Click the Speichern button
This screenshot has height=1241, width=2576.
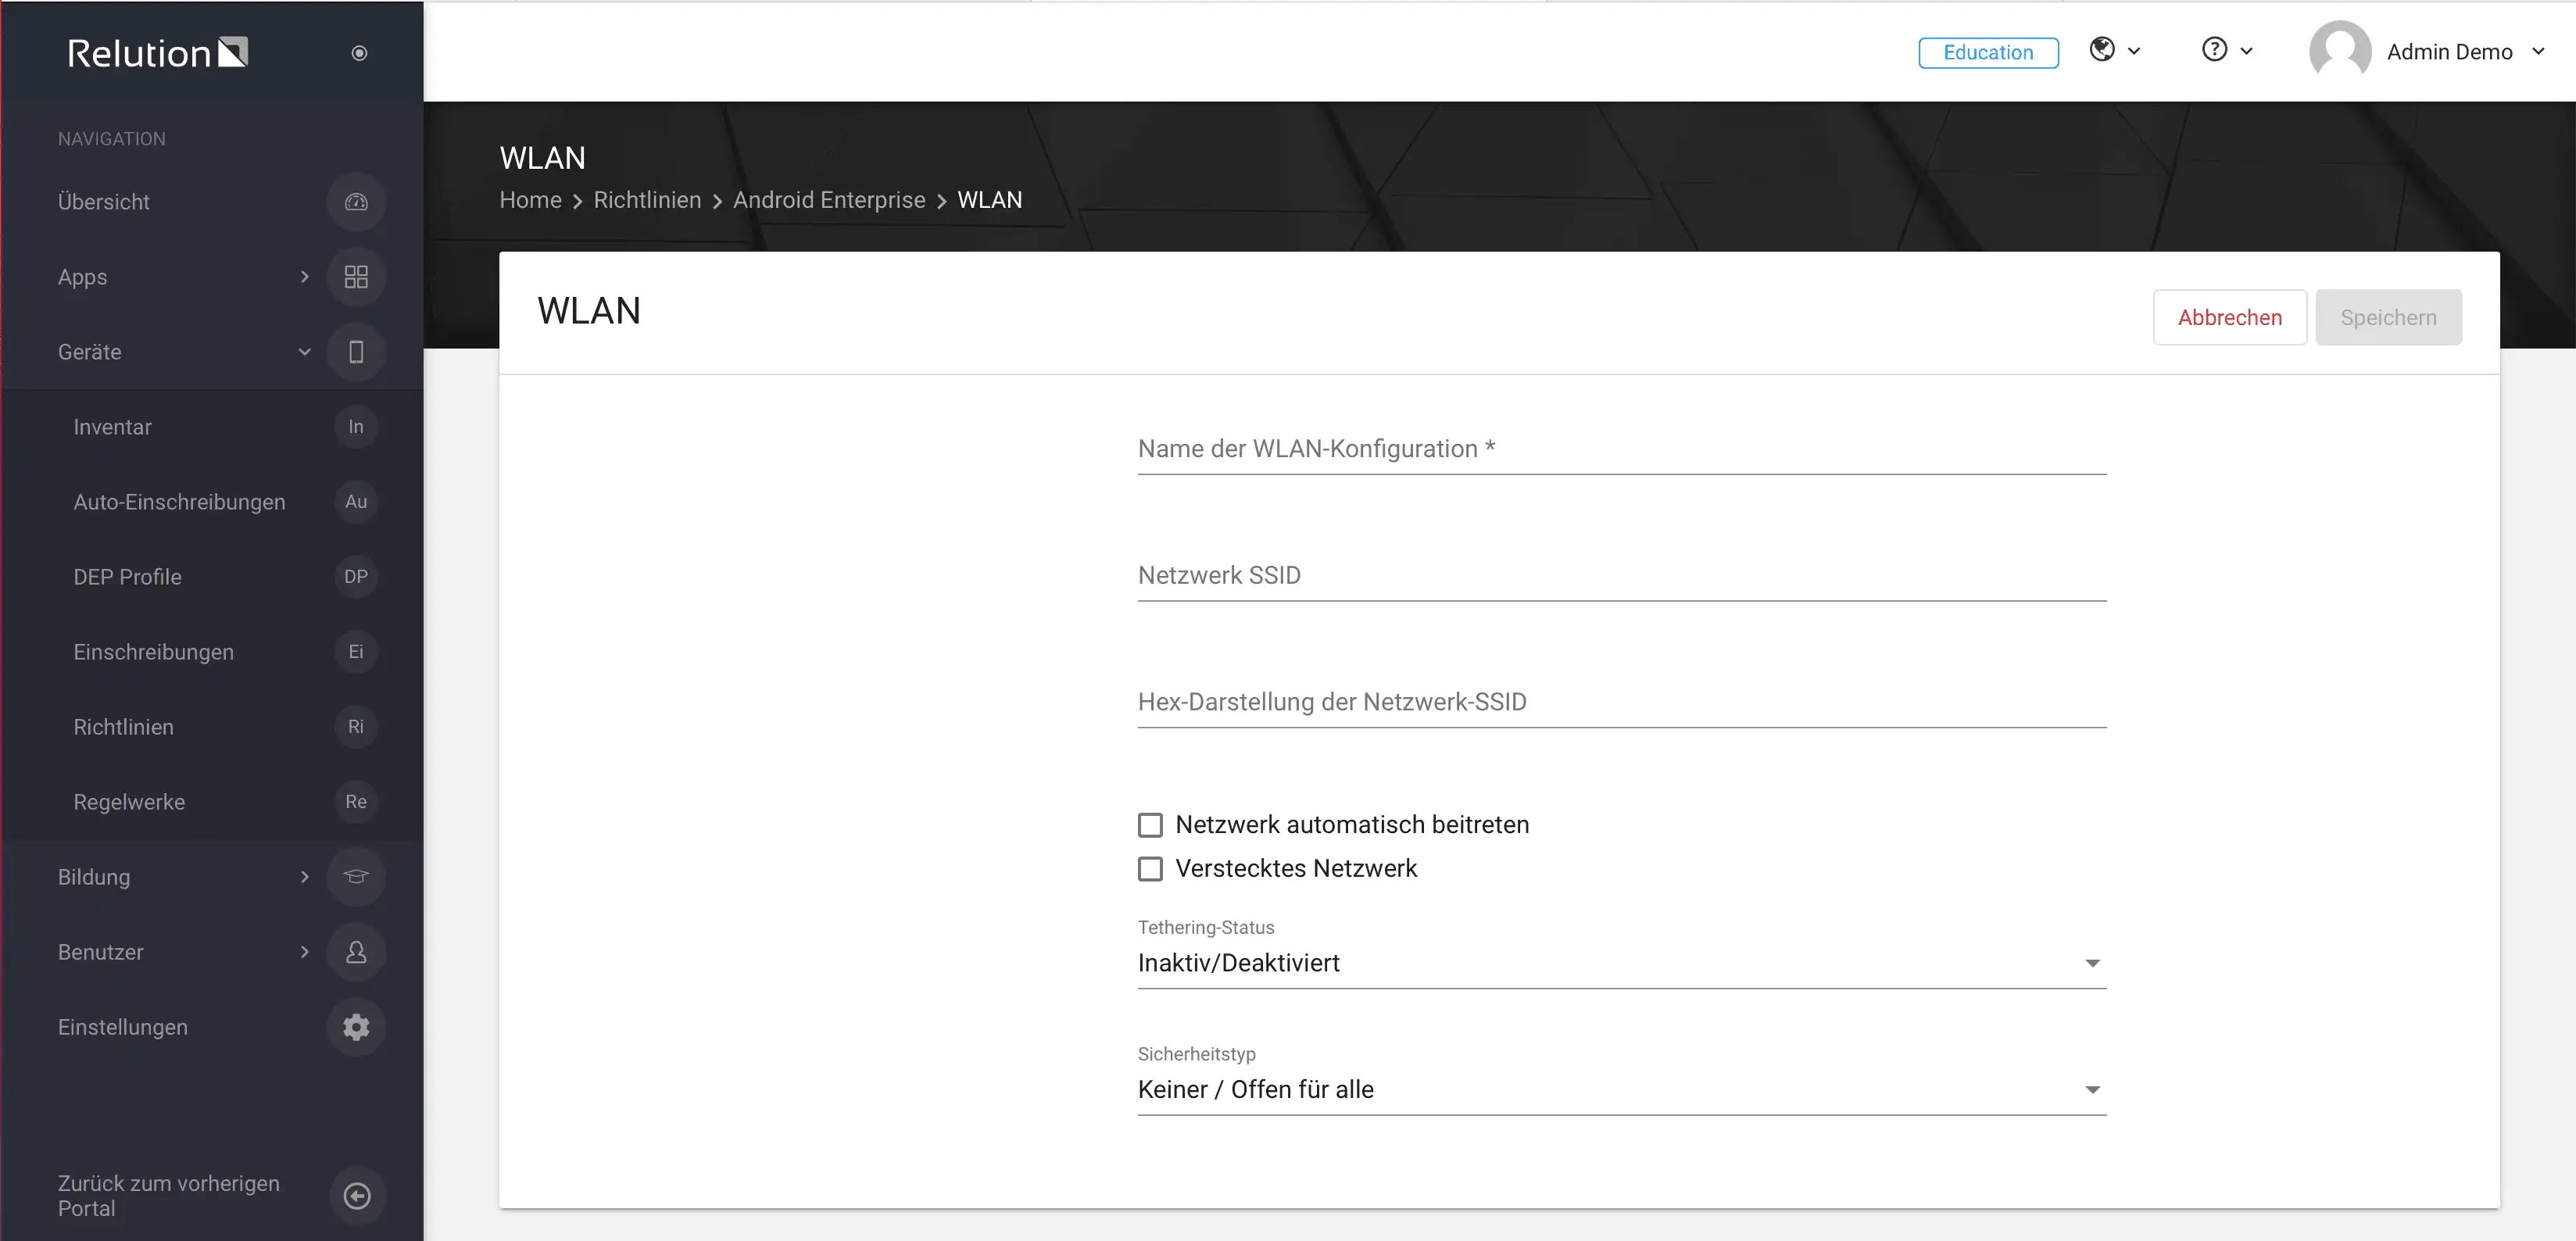tap(2388, 318)
